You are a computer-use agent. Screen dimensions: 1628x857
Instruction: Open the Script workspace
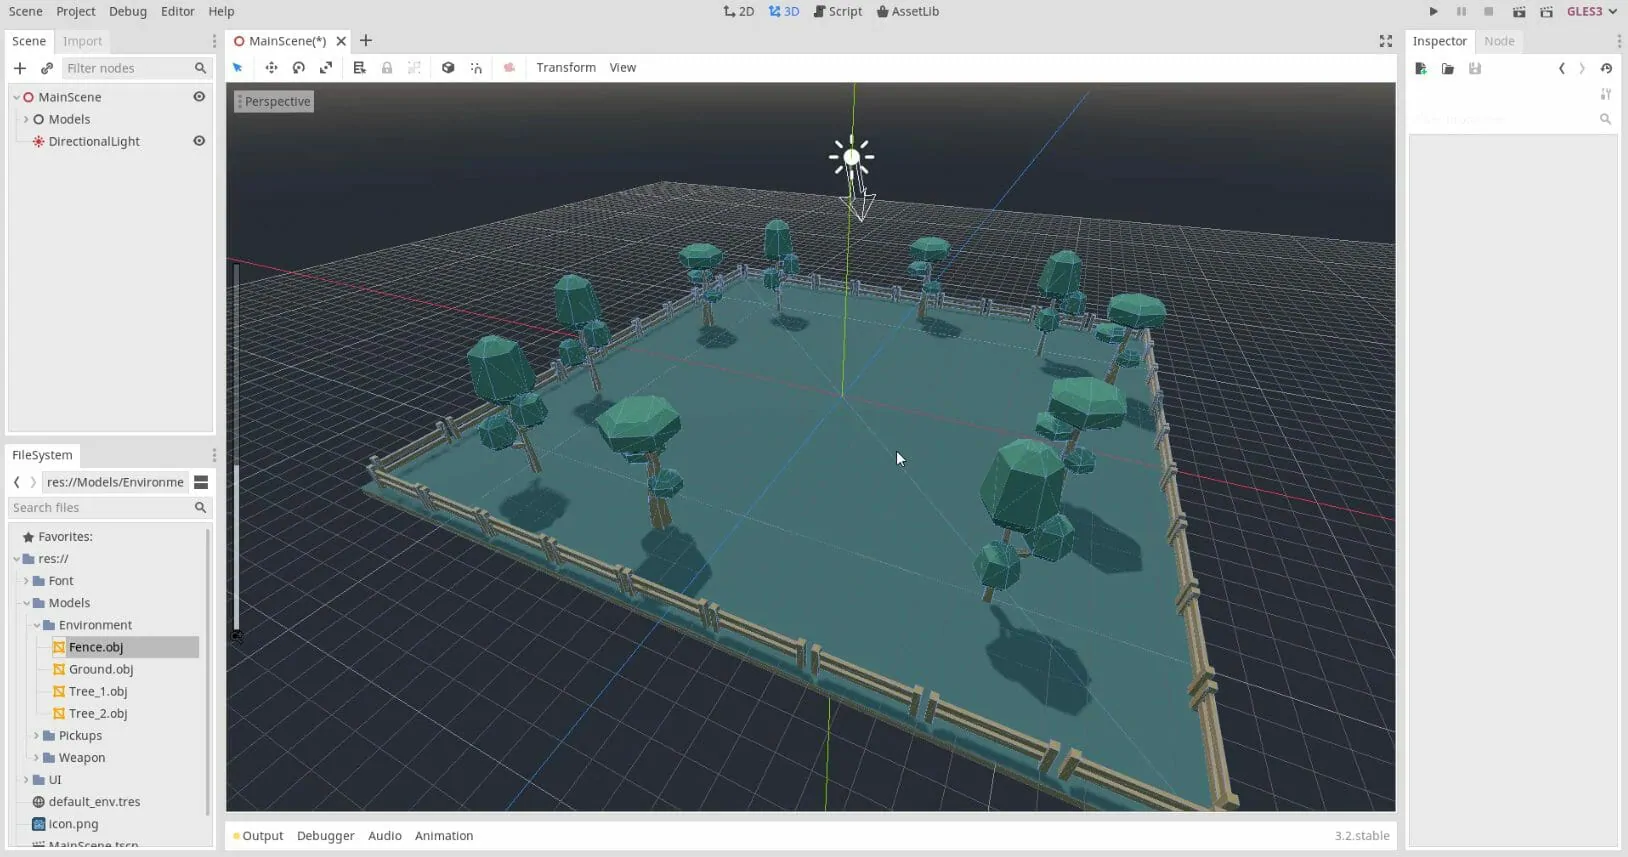[838, 12]
